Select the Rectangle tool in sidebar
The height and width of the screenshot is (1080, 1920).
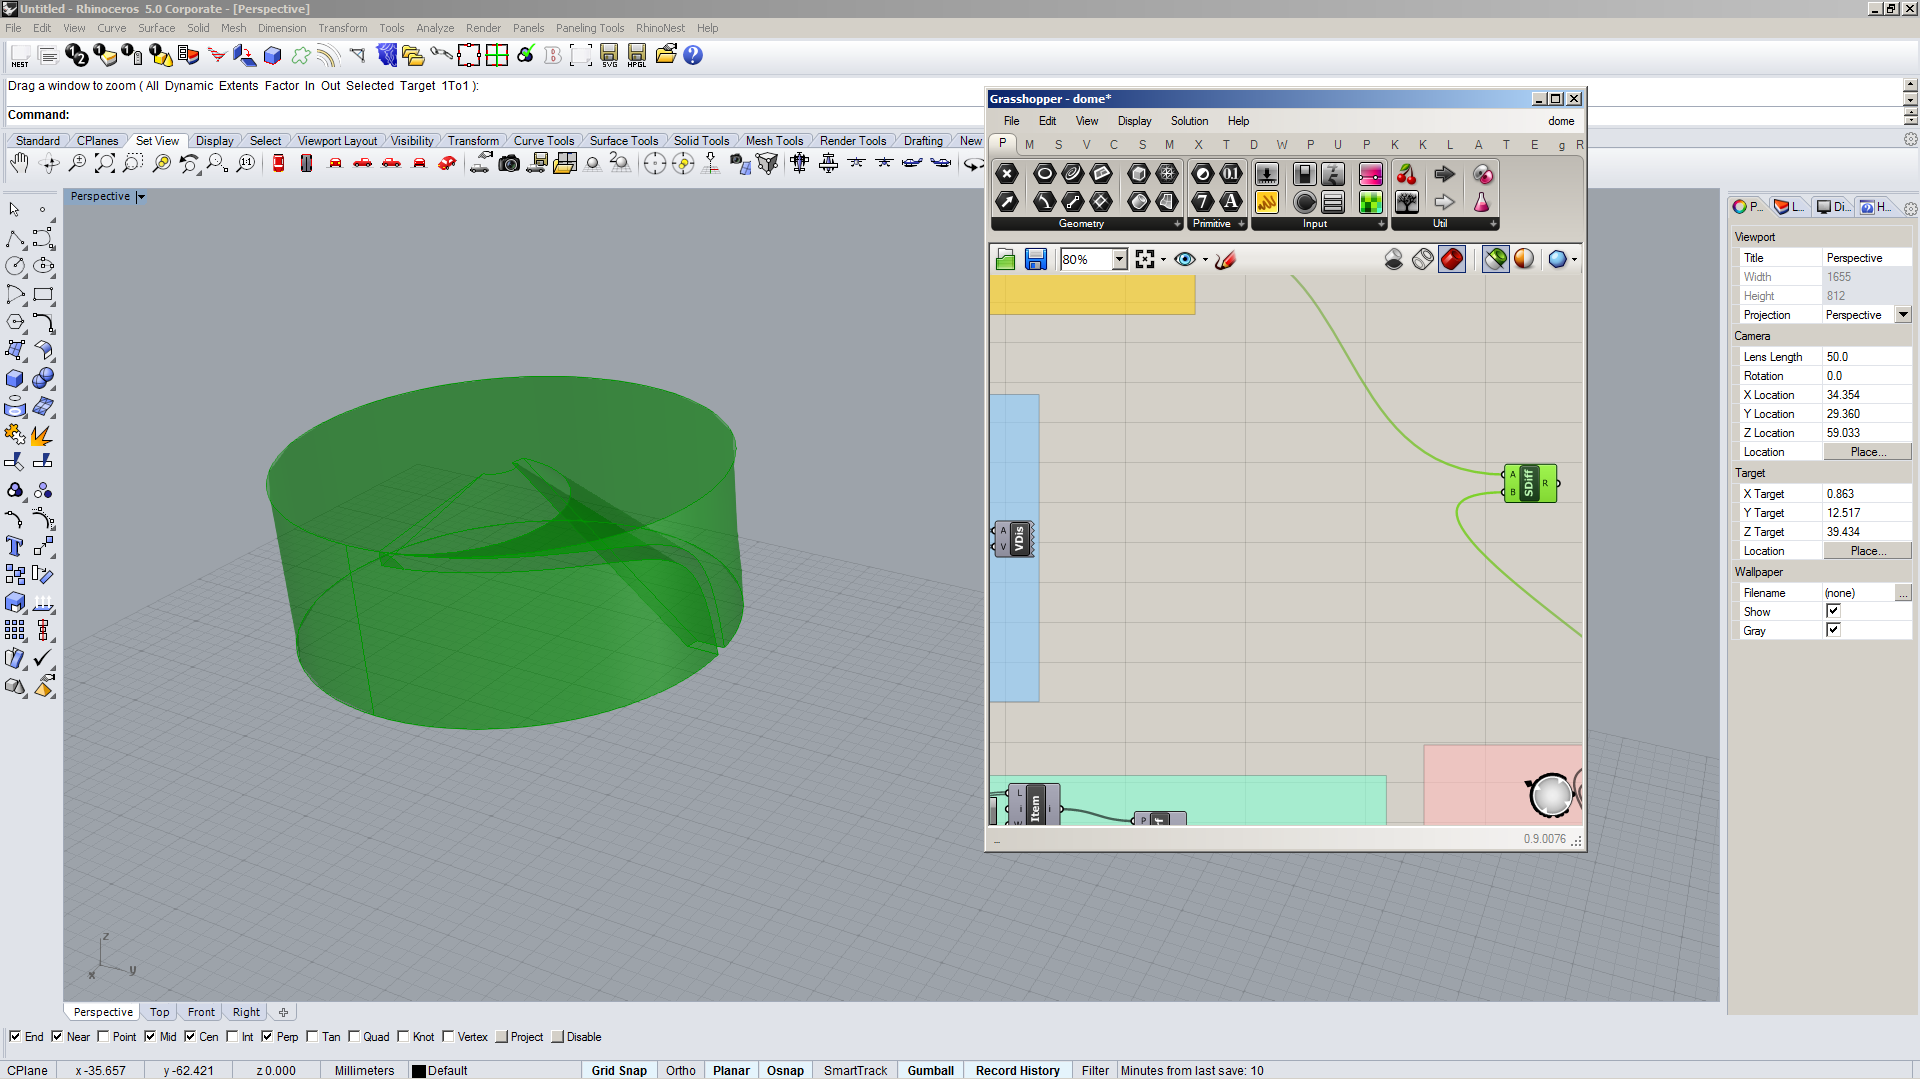tap(43, 295)
